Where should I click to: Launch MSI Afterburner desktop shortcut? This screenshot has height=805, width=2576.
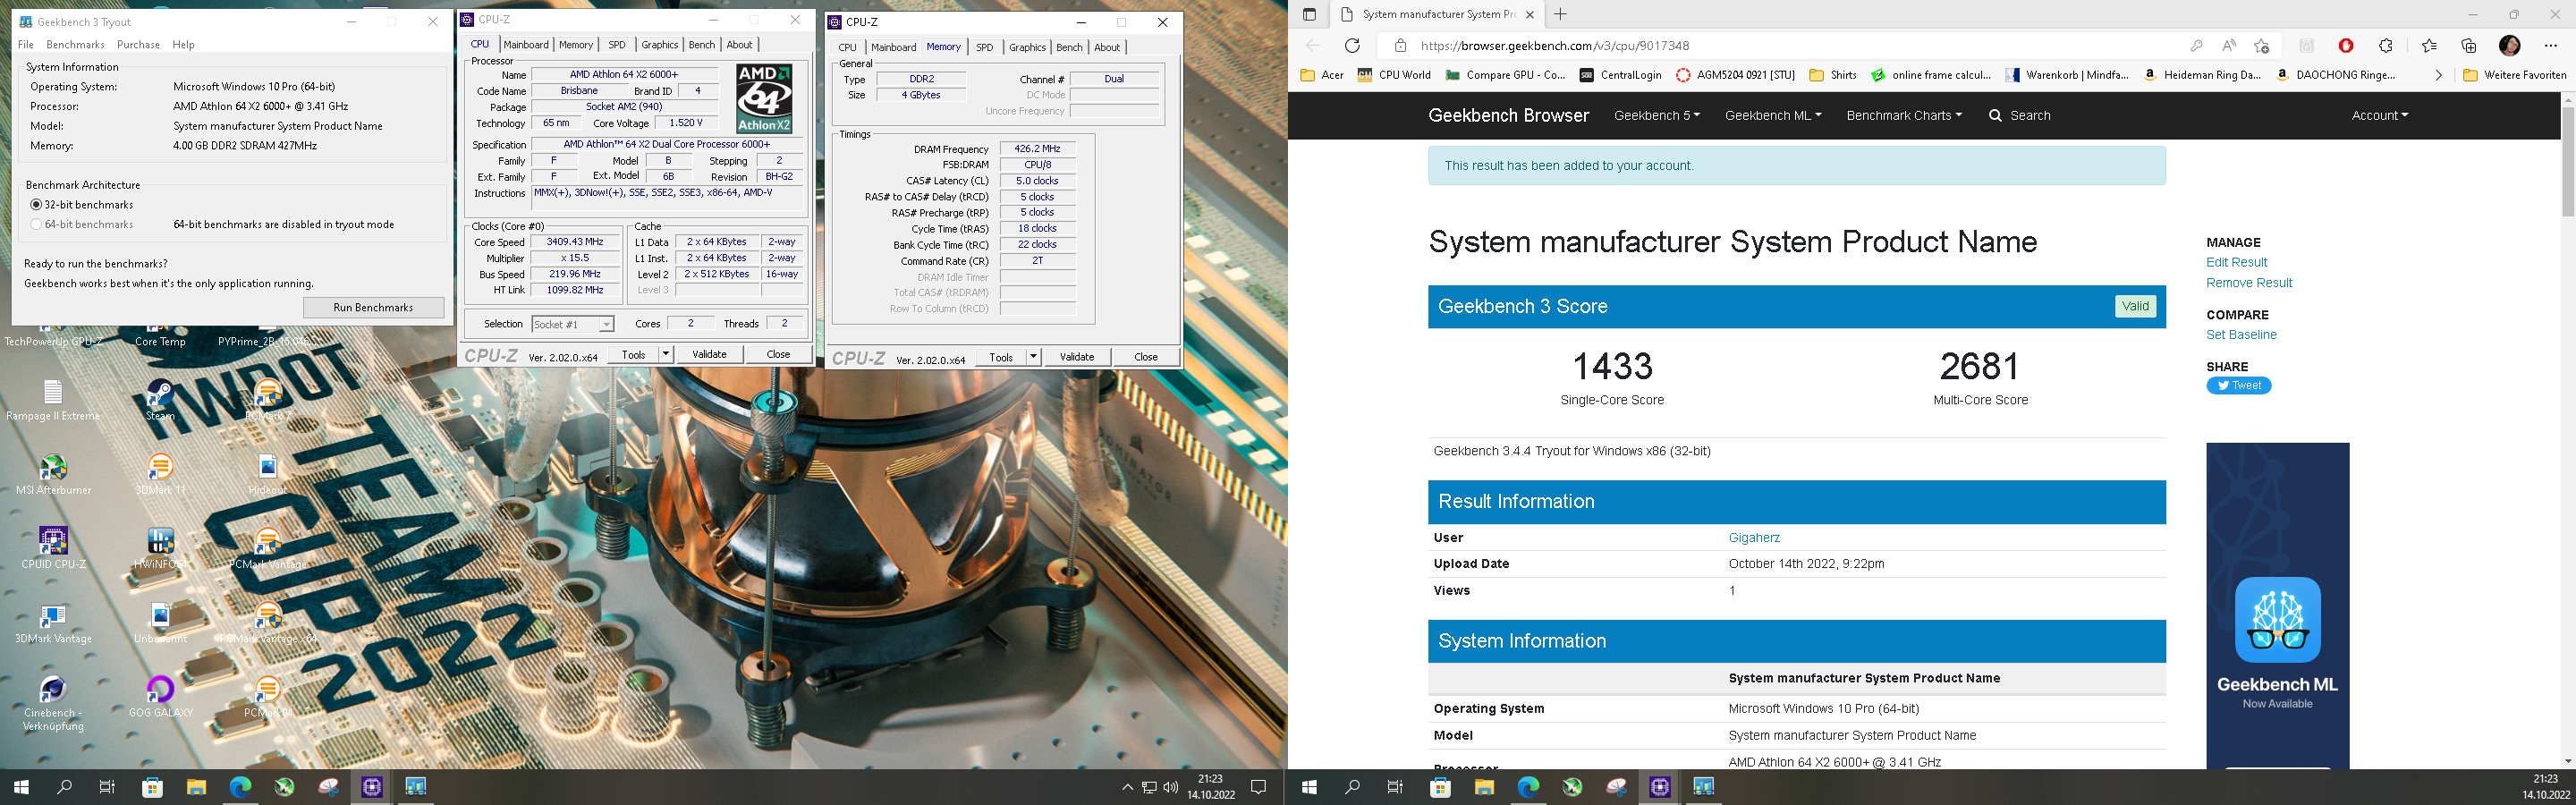(53, 475)
